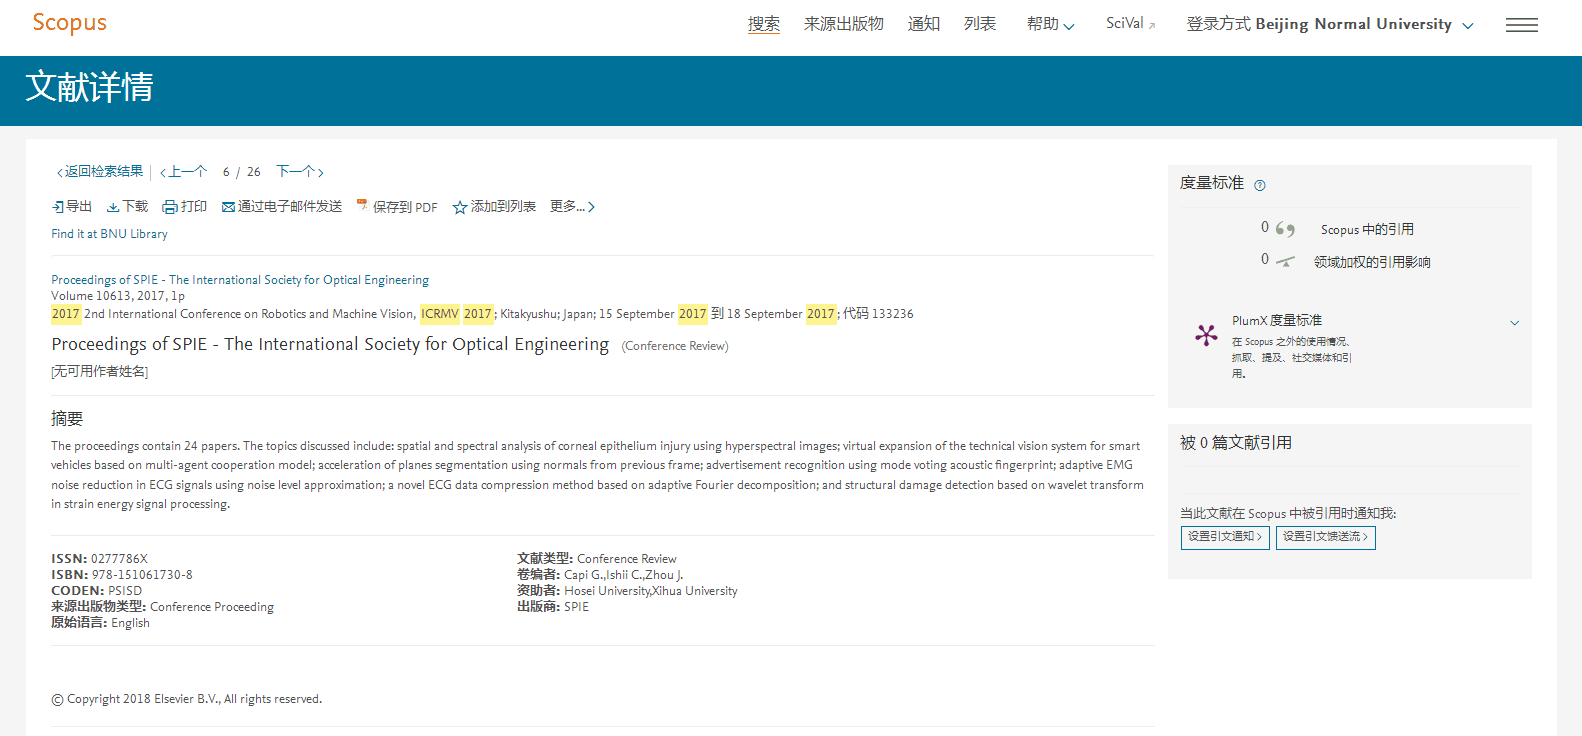This screenshot has width=1582, height=736.
Task: Click the [无可用作者姓名] author text
Action: (x=100, y=372)
